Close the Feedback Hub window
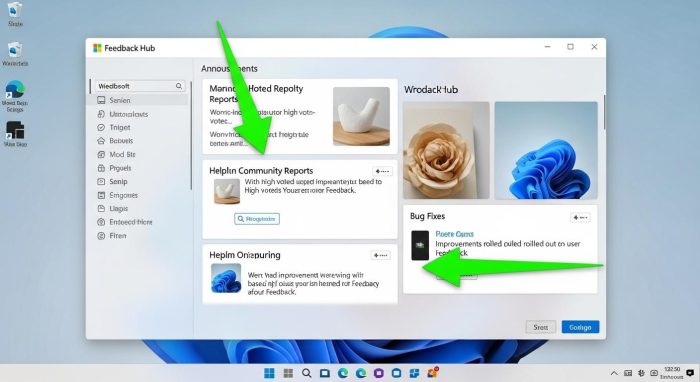This screenshot has height=382, width=700. (x=594, y=47)
